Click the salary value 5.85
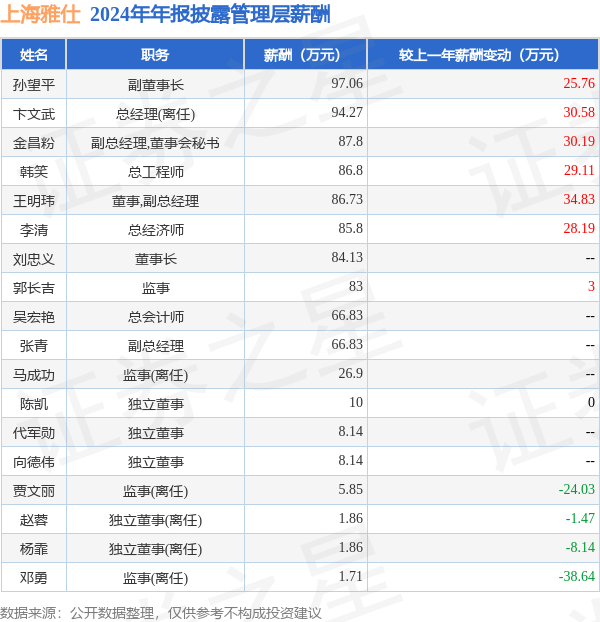Screen dimensions: 600x622 tap(351, 489)
